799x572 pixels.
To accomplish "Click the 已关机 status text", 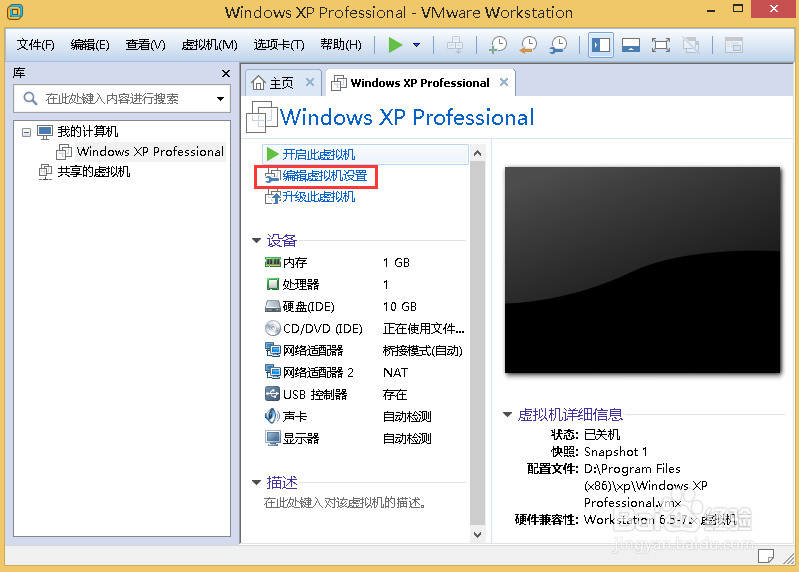I will tap(602, 434).
